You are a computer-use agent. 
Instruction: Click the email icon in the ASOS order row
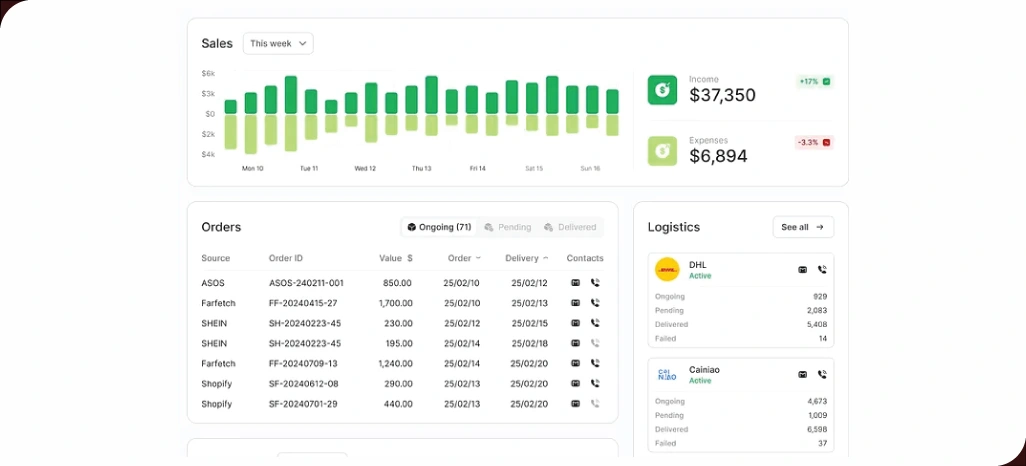coord(575,283)
